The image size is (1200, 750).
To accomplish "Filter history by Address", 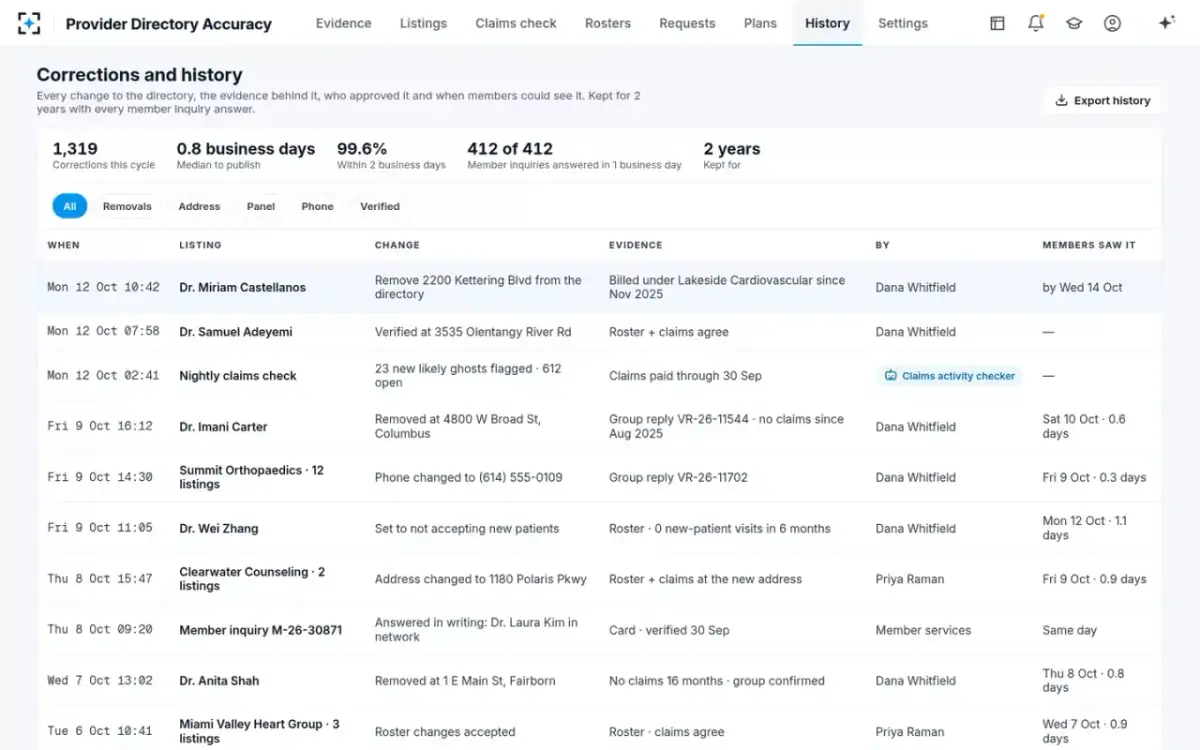I will [x=199, y=206].
